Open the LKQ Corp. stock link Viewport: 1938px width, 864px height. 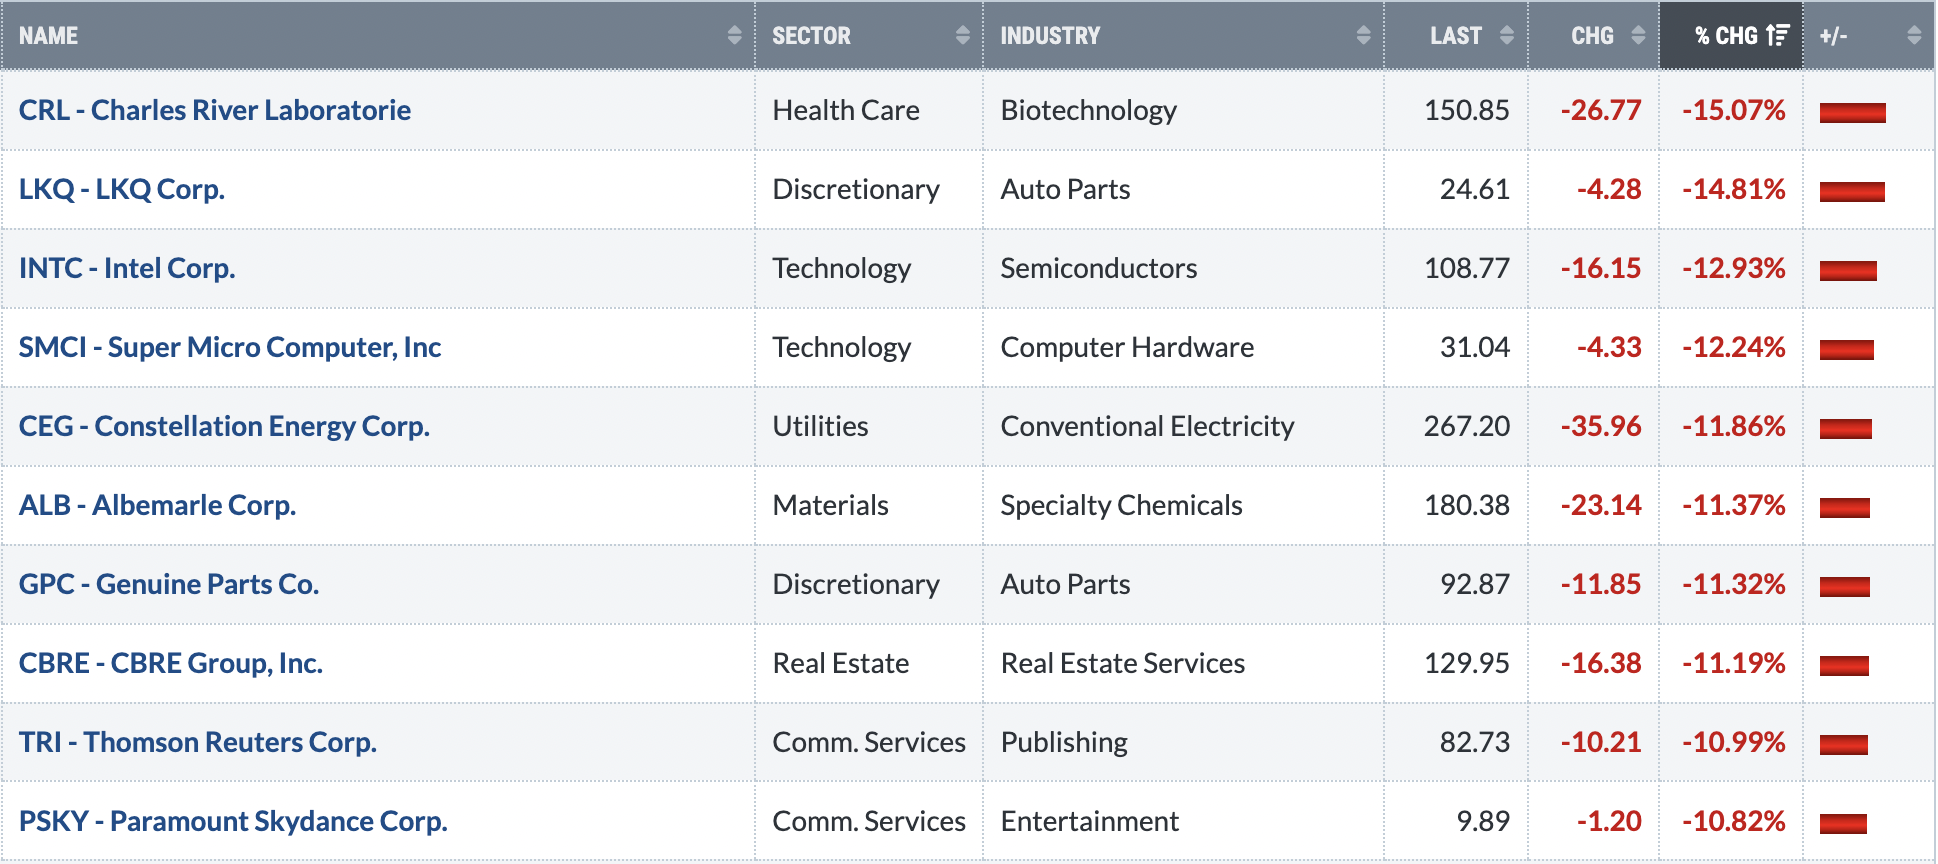[122, 189]
